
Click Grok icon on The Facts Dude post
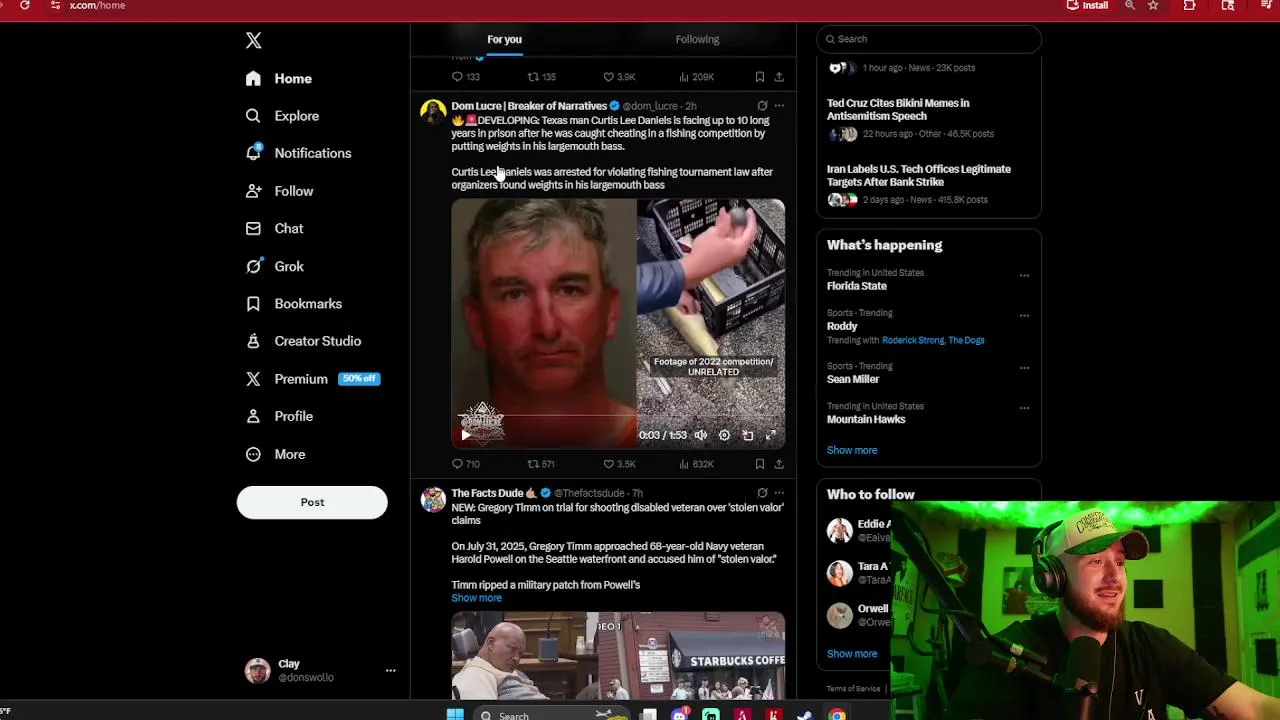762,493
